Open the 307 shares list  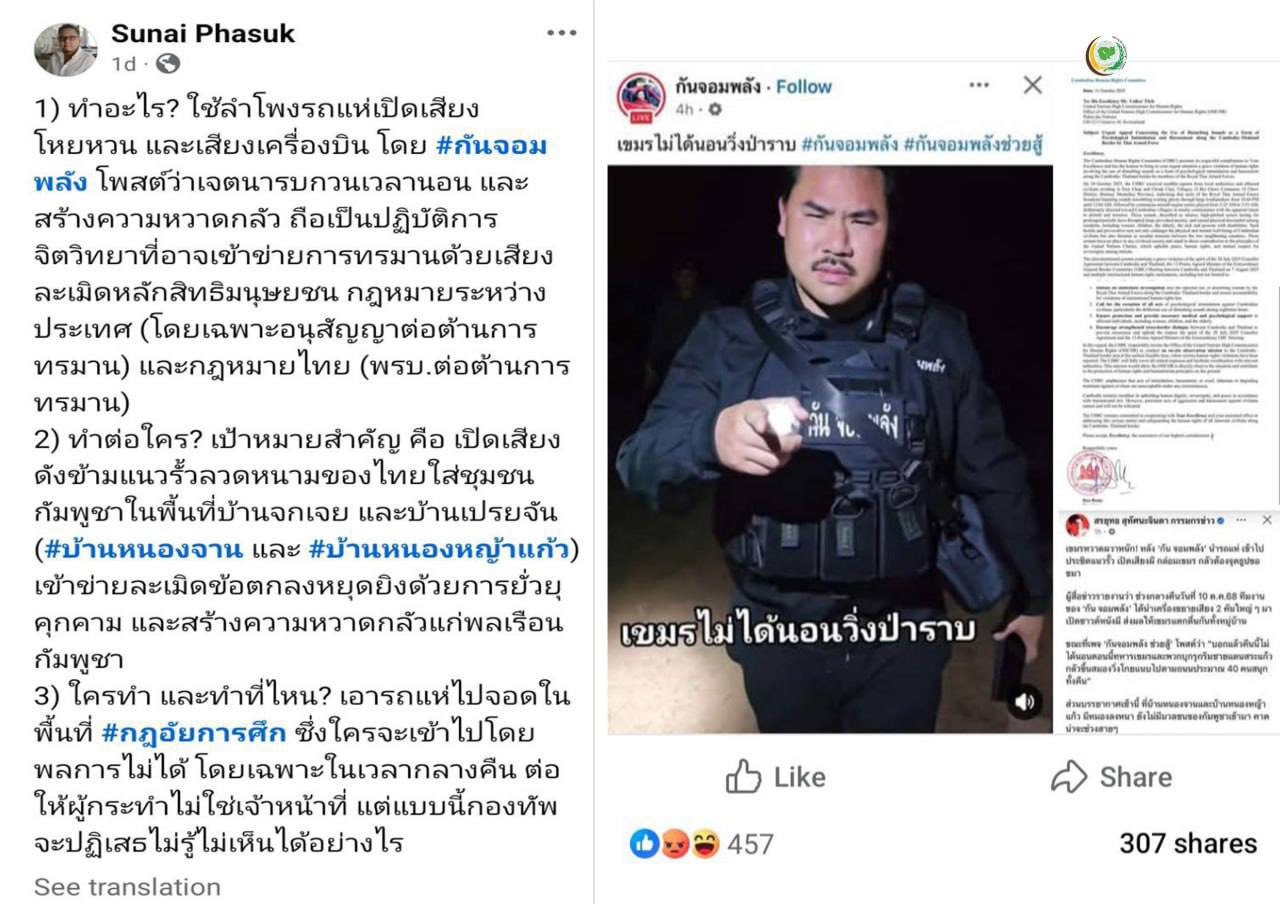(x=1188, y=843)
